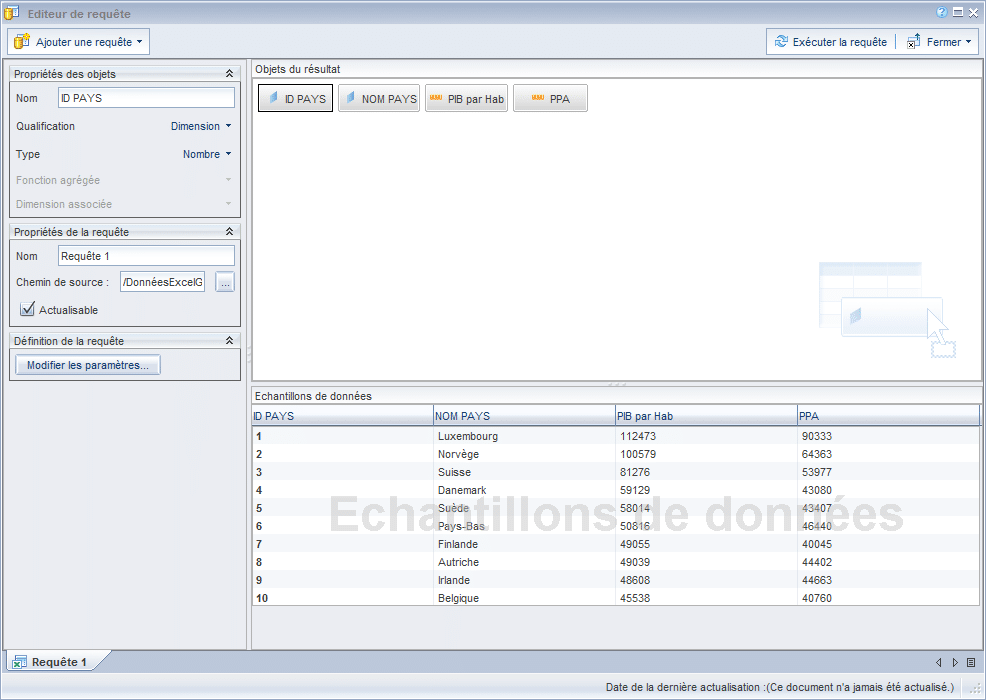Click the refresh icon on Exécuter la requête

click(781, 42)
